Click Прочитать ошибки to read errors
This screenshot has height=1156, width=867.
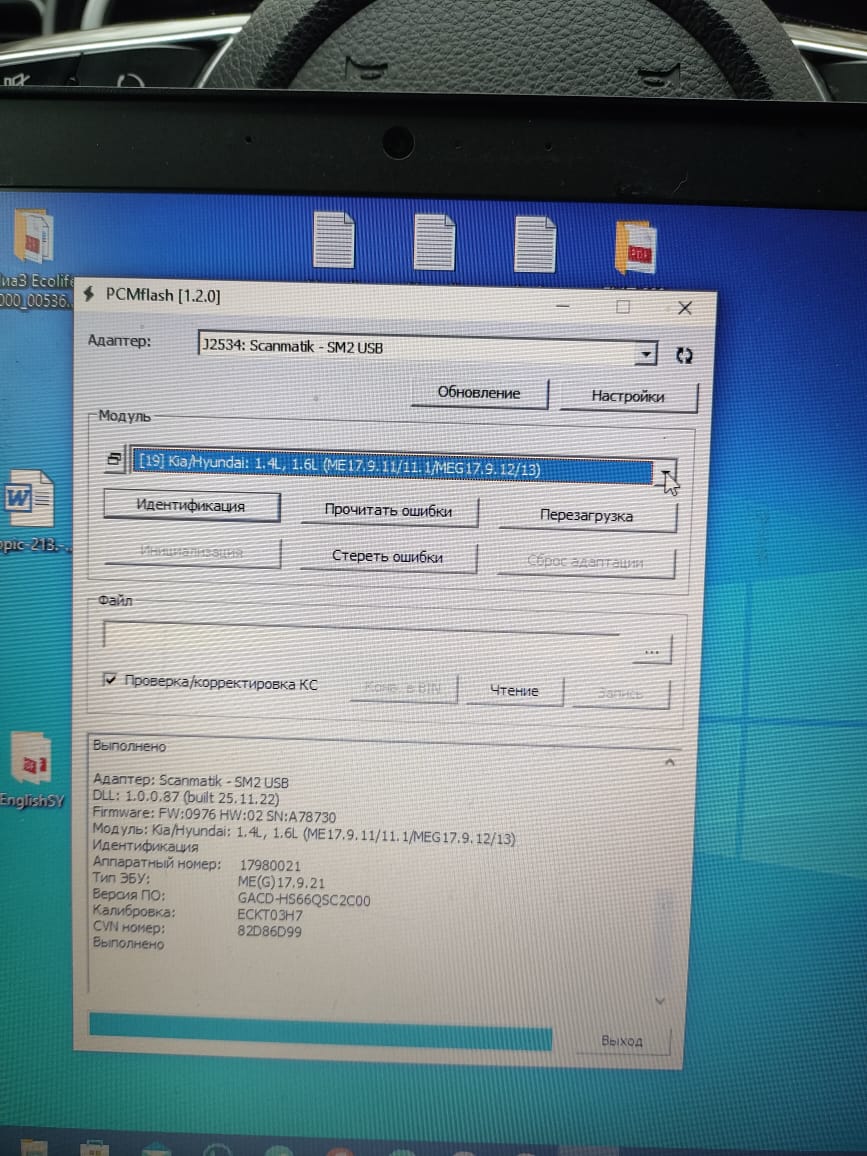point(388,511)
